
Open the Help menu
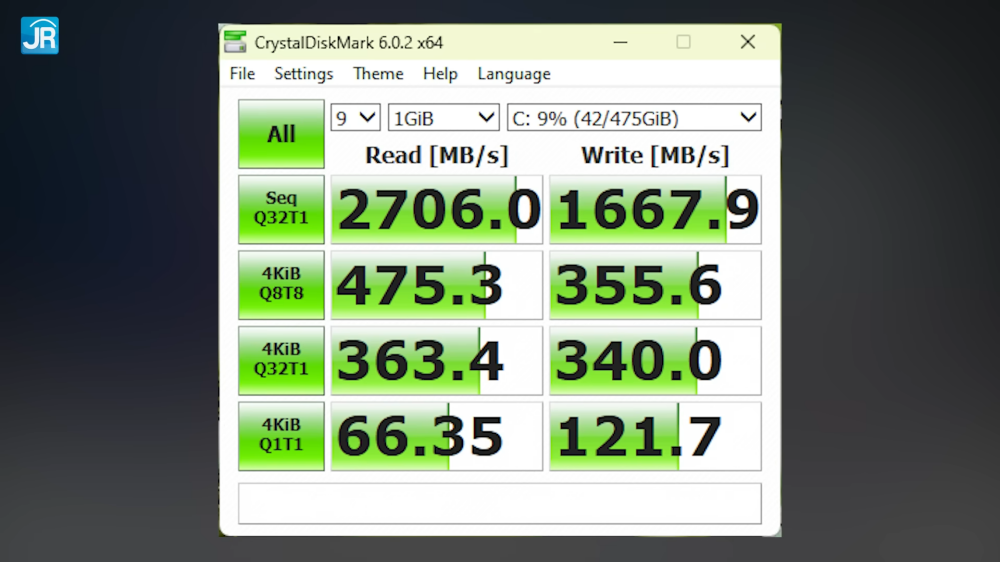pos(440,74)
